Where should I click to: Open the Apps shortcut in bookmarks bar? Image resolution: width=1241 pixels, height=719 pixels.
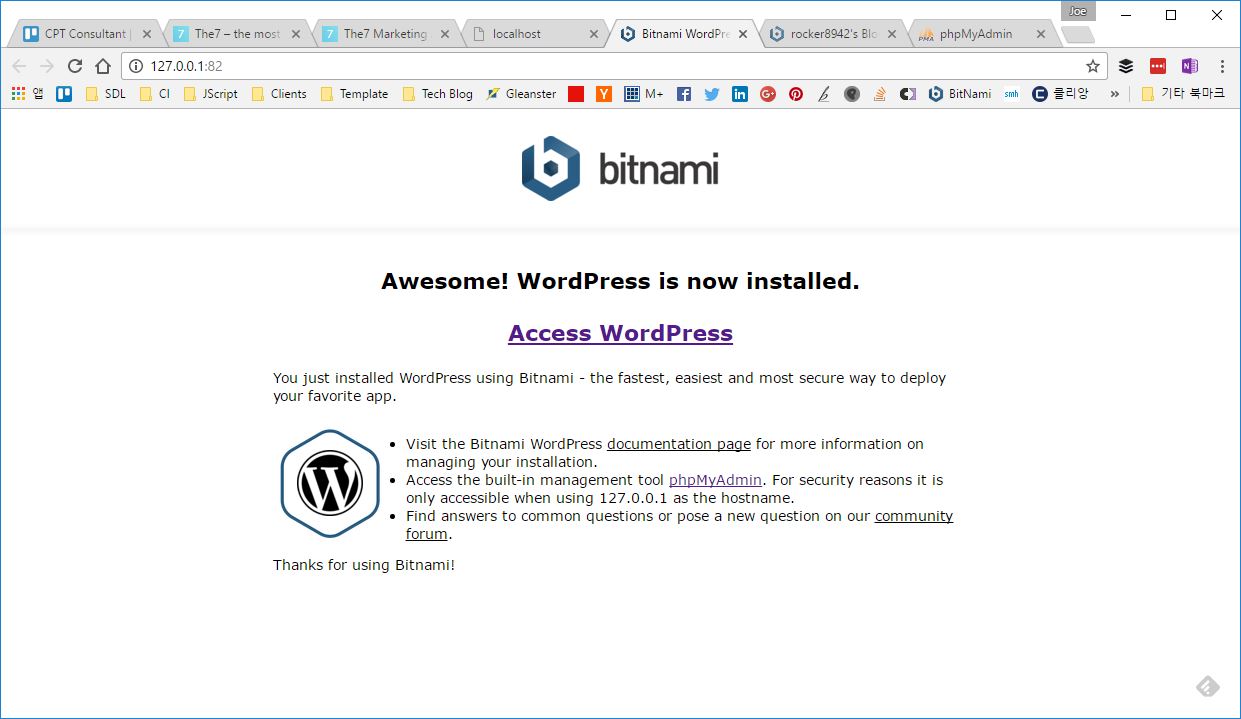click(27, 94)
